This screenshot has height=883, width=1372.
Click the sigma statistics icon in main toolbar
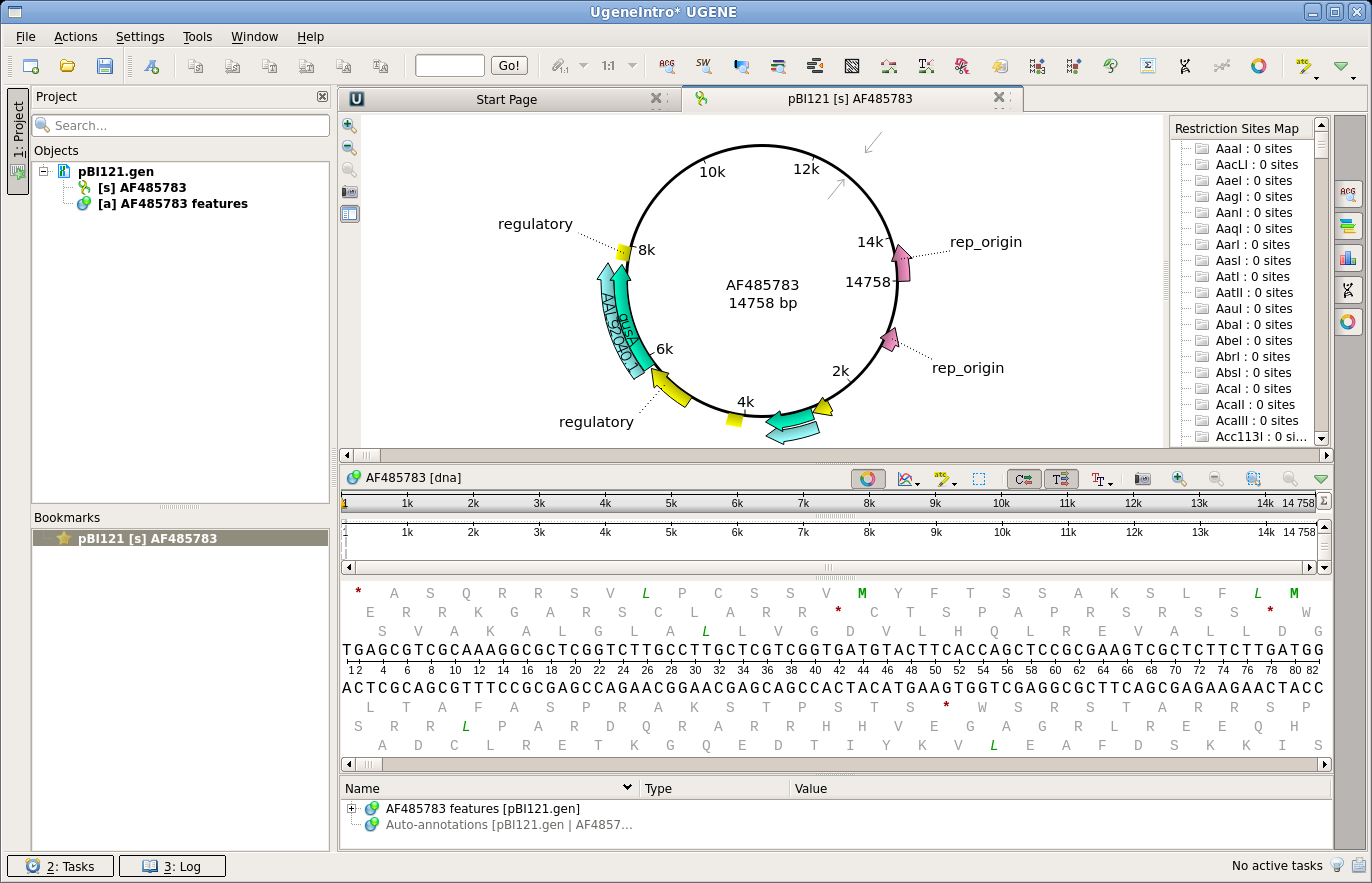click(1148, 66)
